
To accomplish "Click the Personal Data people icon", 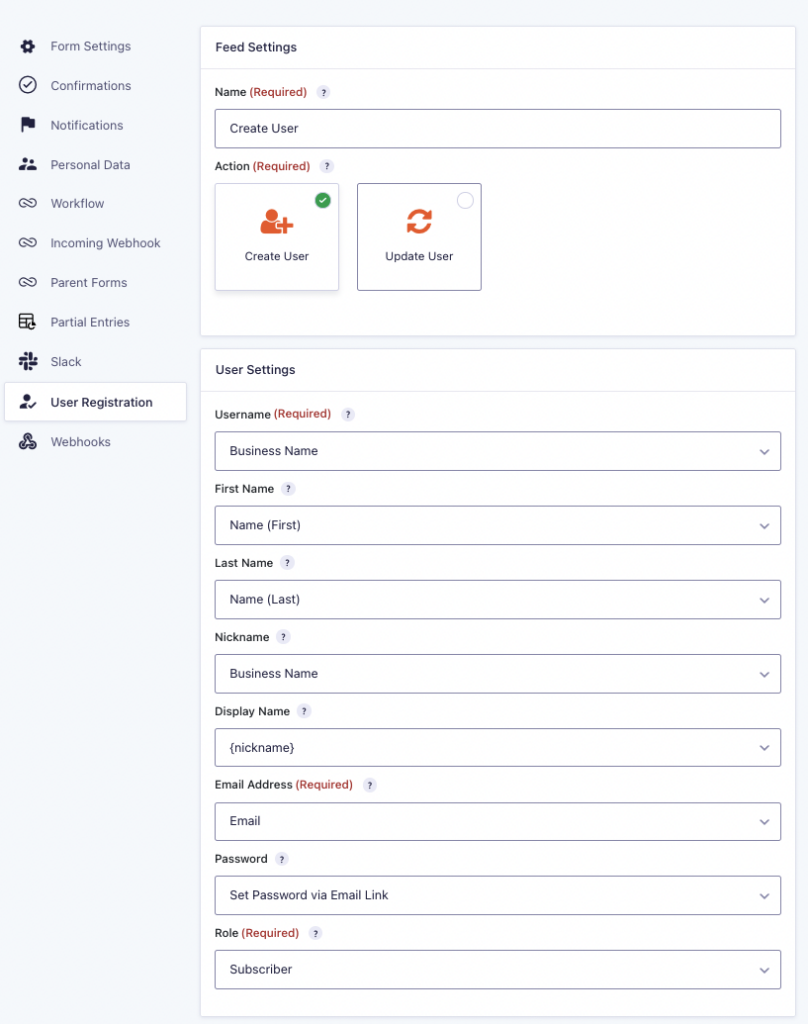I will [x=28, y=164].
